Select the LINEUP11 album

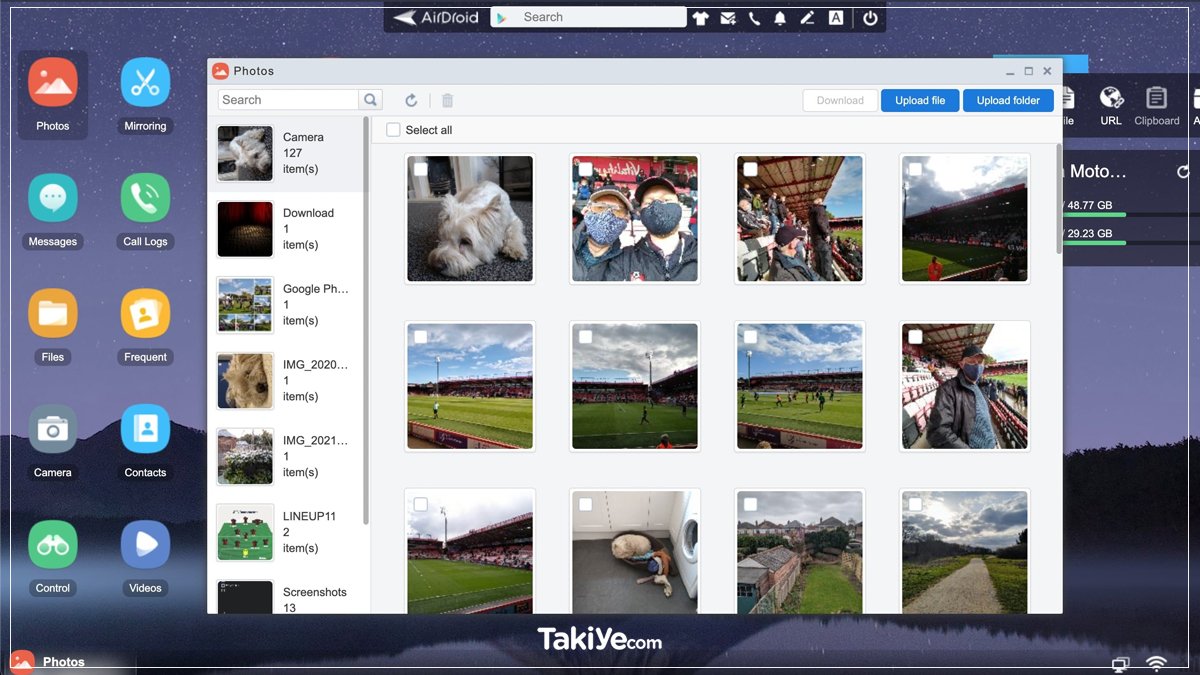(286, 533)
